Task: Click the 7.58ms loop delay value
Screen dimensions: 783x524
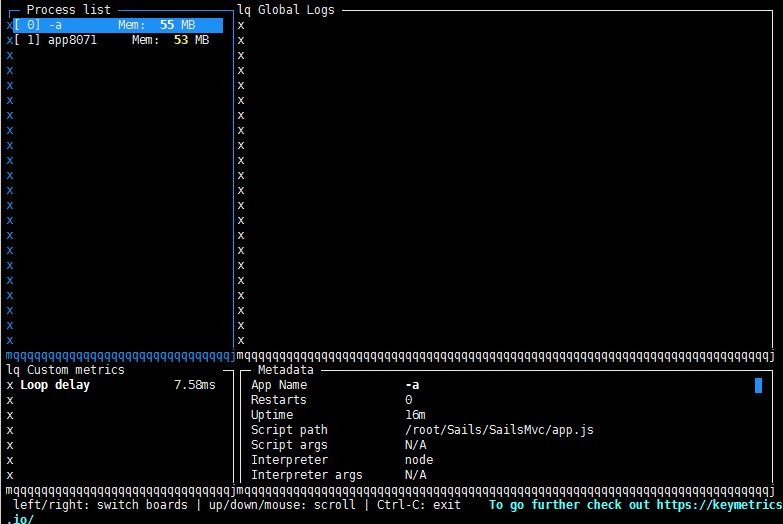Action: (x=195, y=385)
